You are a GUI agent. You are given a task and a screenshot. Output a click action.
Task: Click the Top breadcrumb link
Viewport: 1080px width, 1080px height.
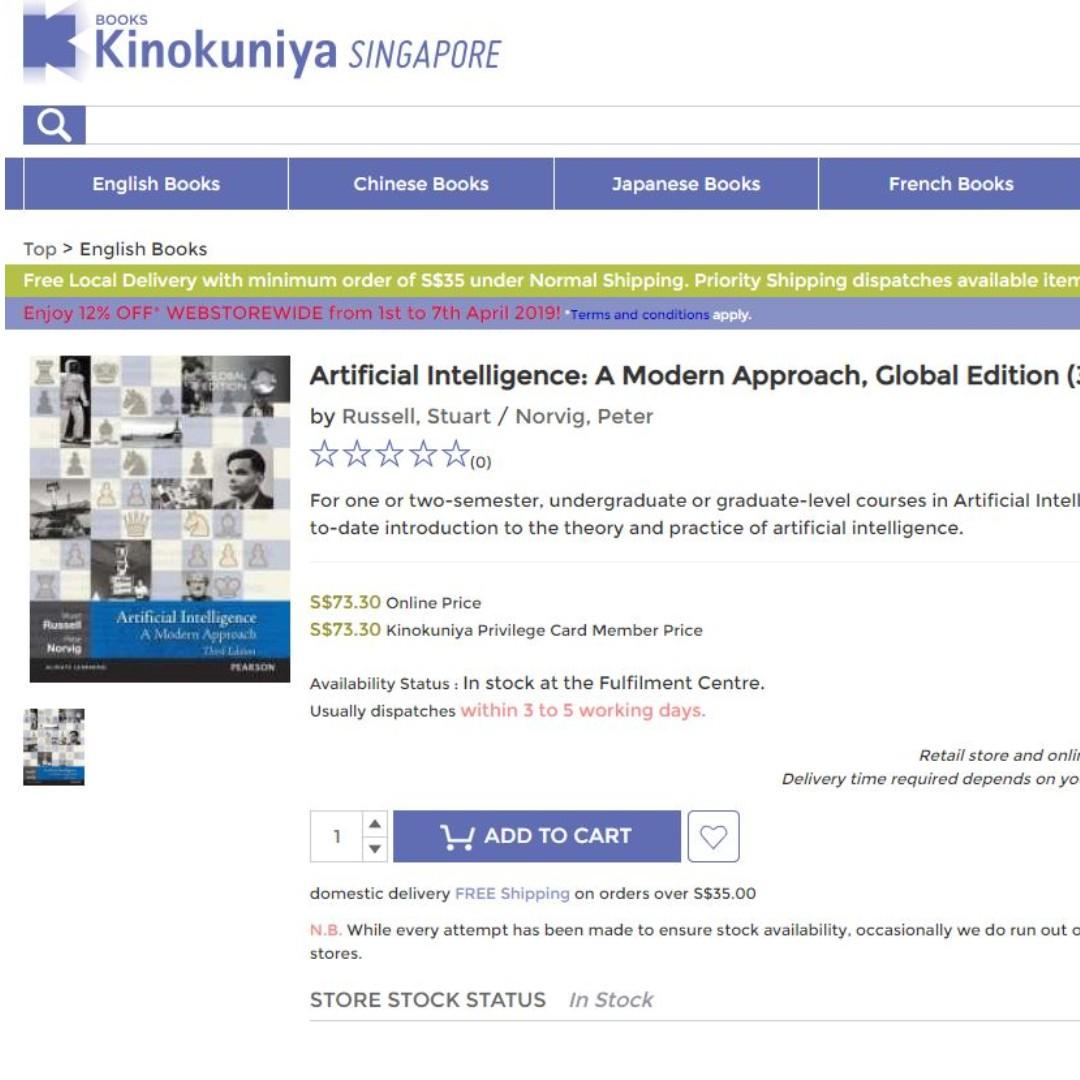point(40,249)
